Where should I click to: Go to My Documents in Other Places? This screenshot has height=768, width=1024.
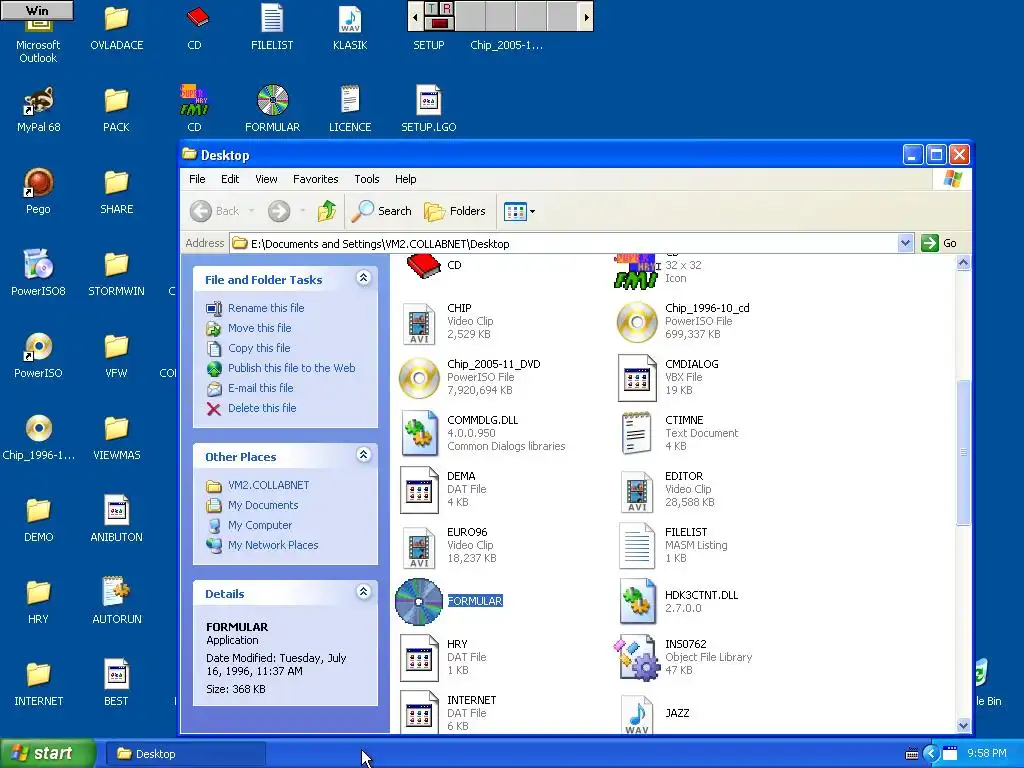coord(263,505)
